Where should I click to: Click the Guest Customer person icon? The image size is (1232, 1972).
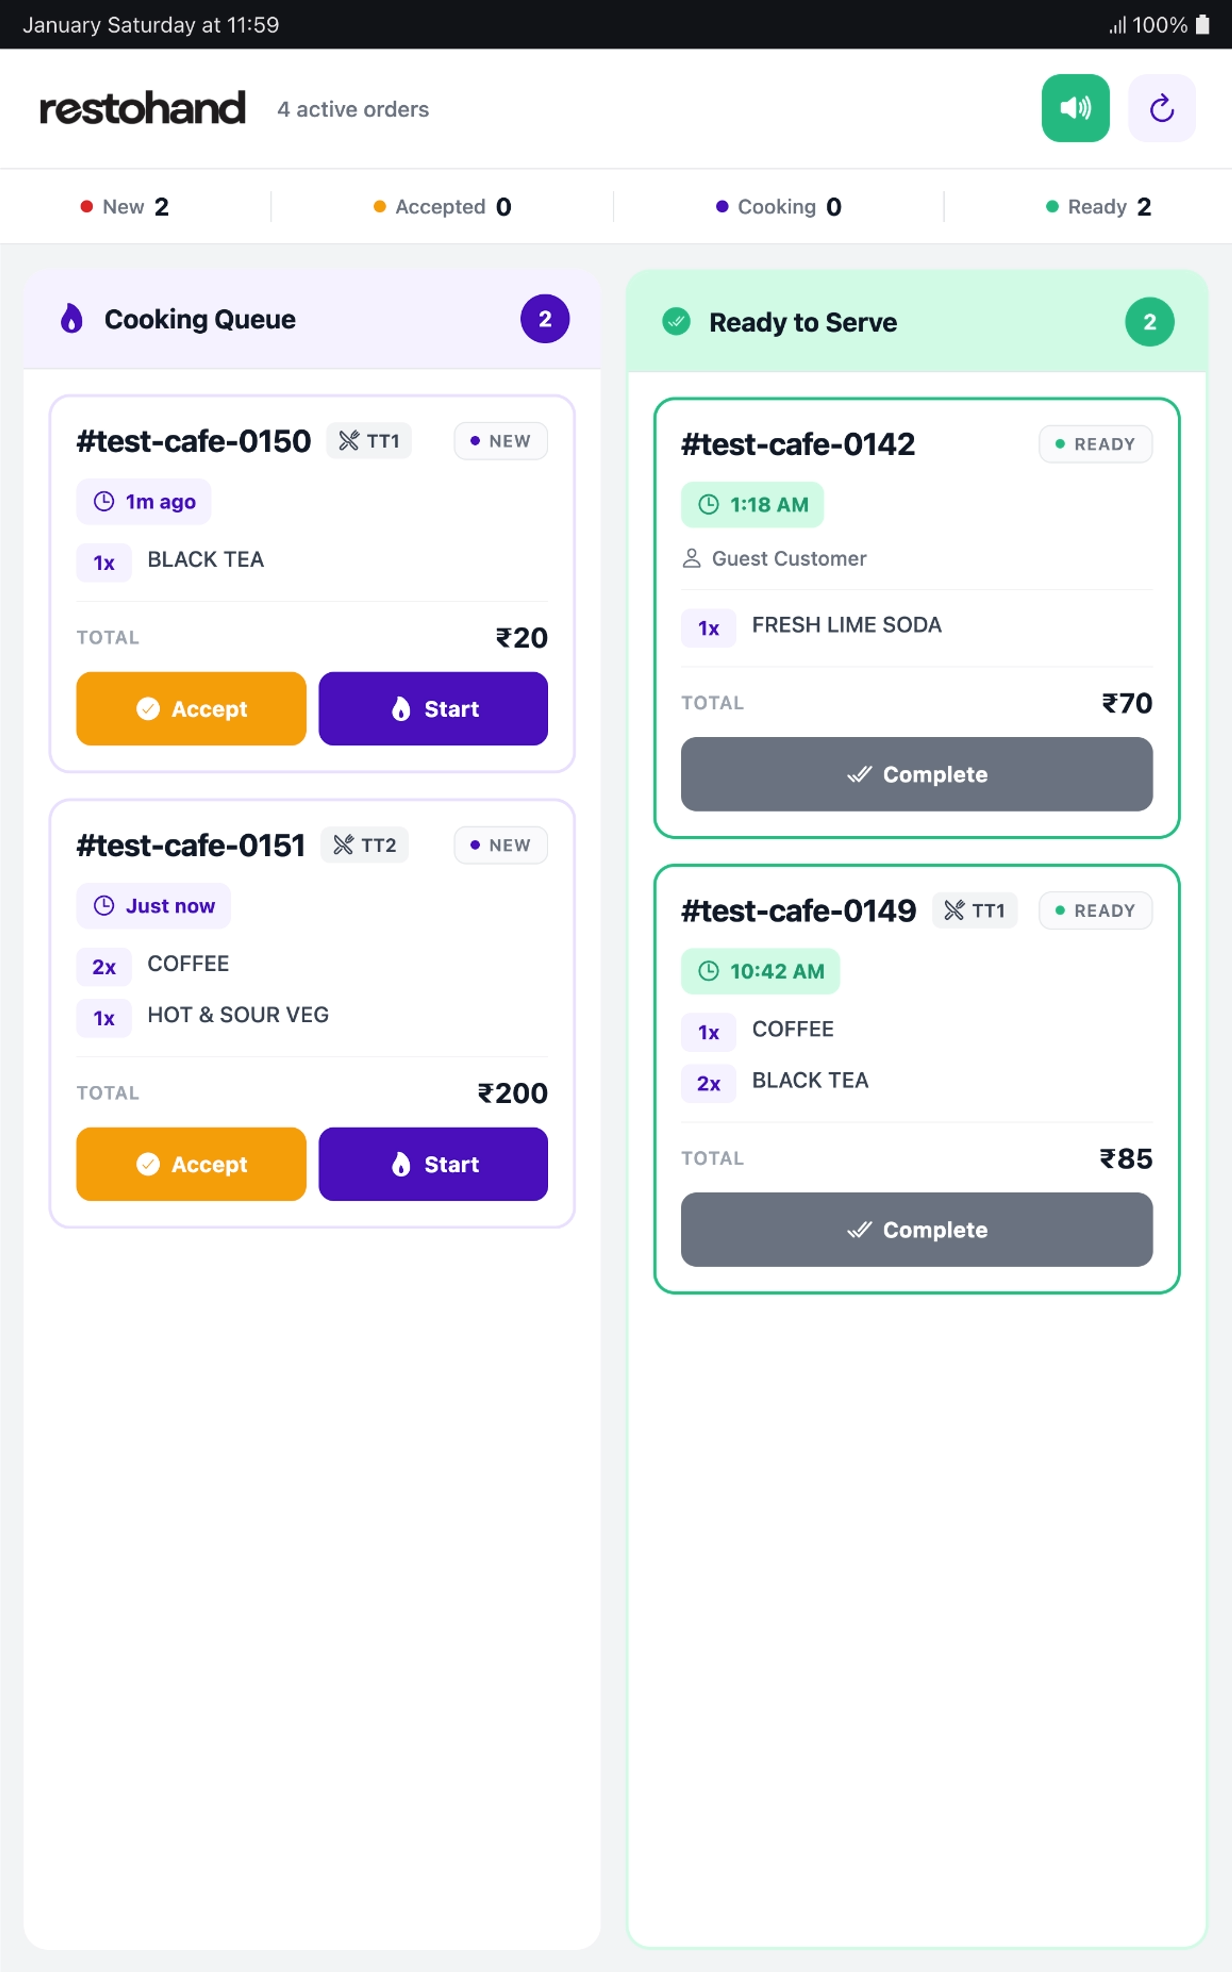click(691, 558)
